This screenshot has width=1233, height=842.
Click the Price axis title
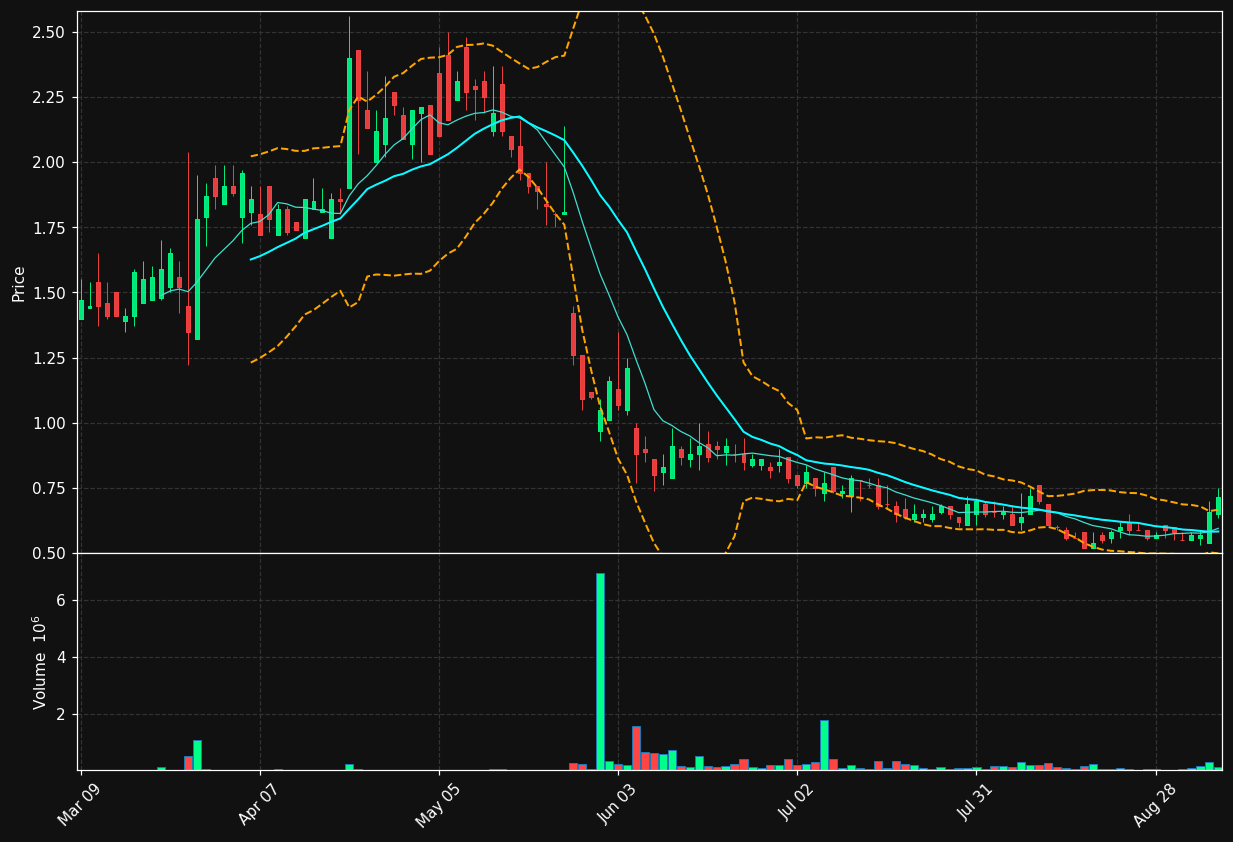pos(19,283)
